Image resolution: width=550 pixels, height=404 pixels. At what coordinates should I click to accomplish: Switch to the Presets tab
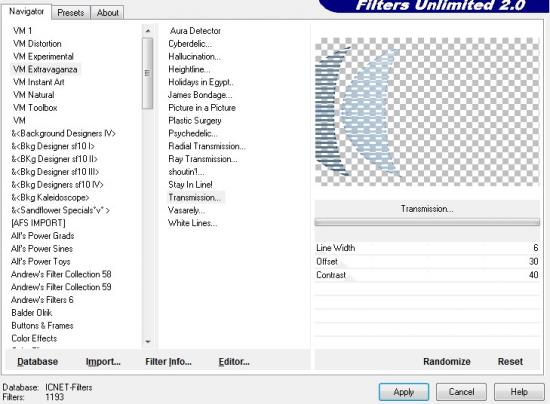71,13
